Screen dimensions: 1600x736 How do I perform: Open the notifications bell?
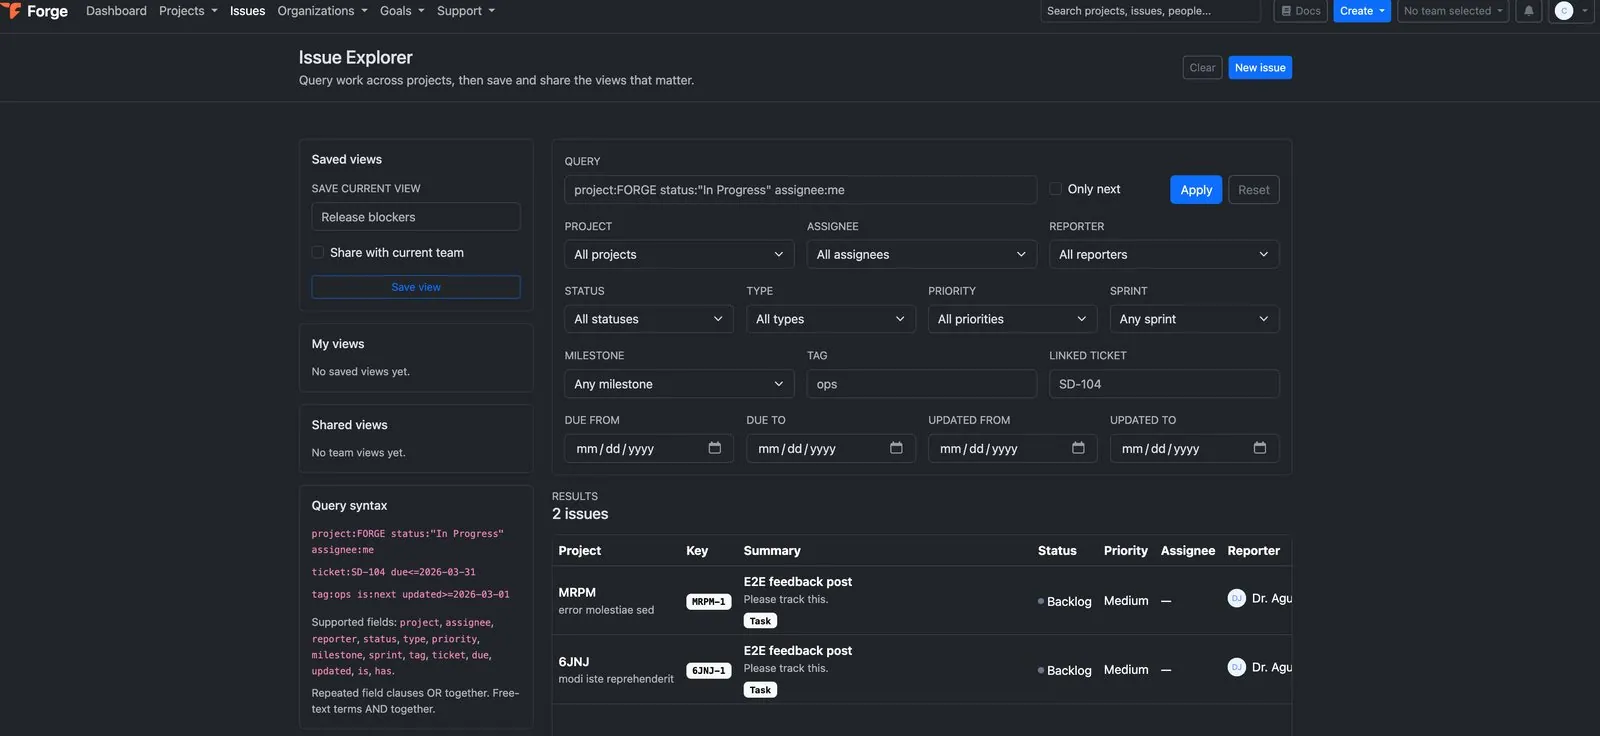1529,11
